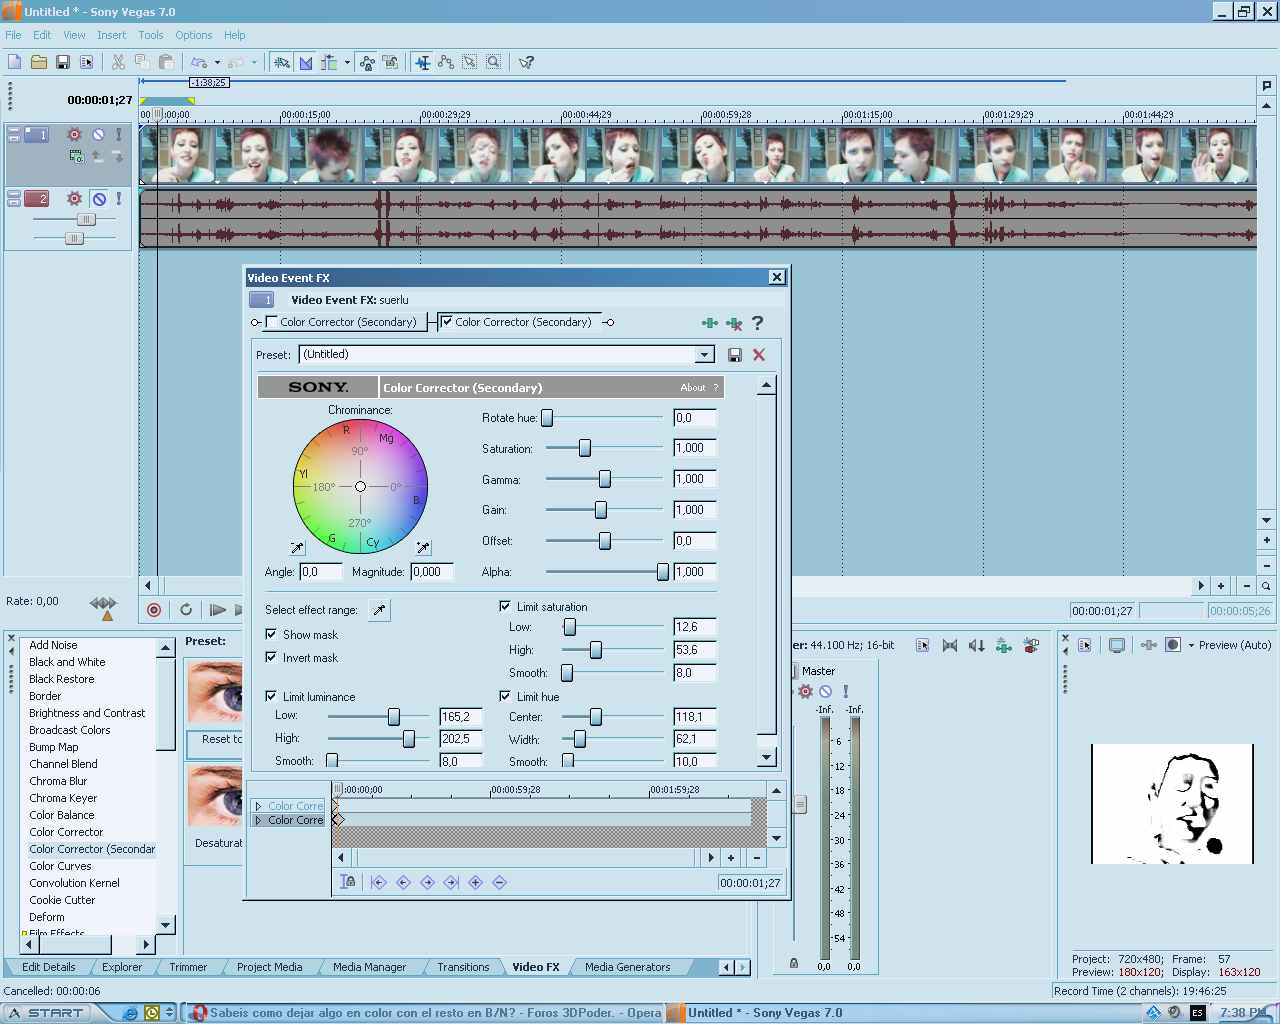This screenshot has height=1024, width=1280.
Task: Toggle the Limit luminance checkbox
Action: click(271, 697)
